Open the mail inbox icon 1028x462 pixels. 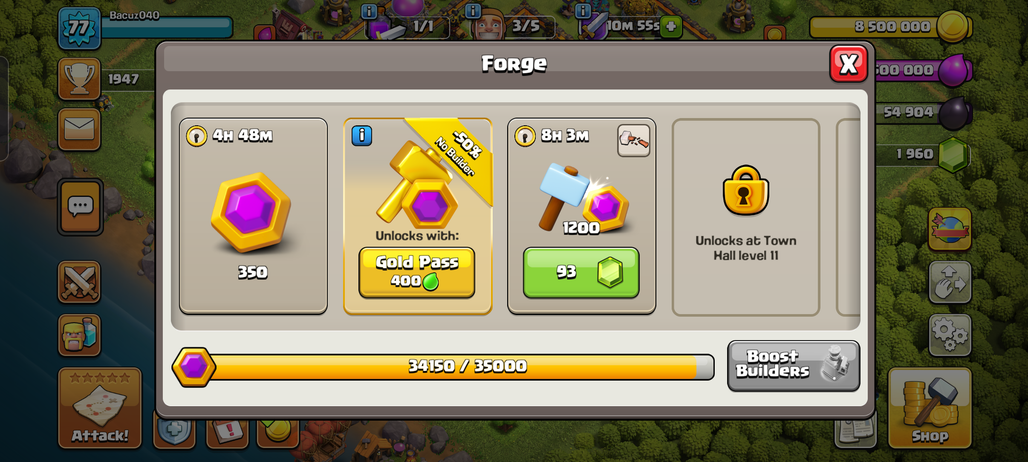pos(79,129)
